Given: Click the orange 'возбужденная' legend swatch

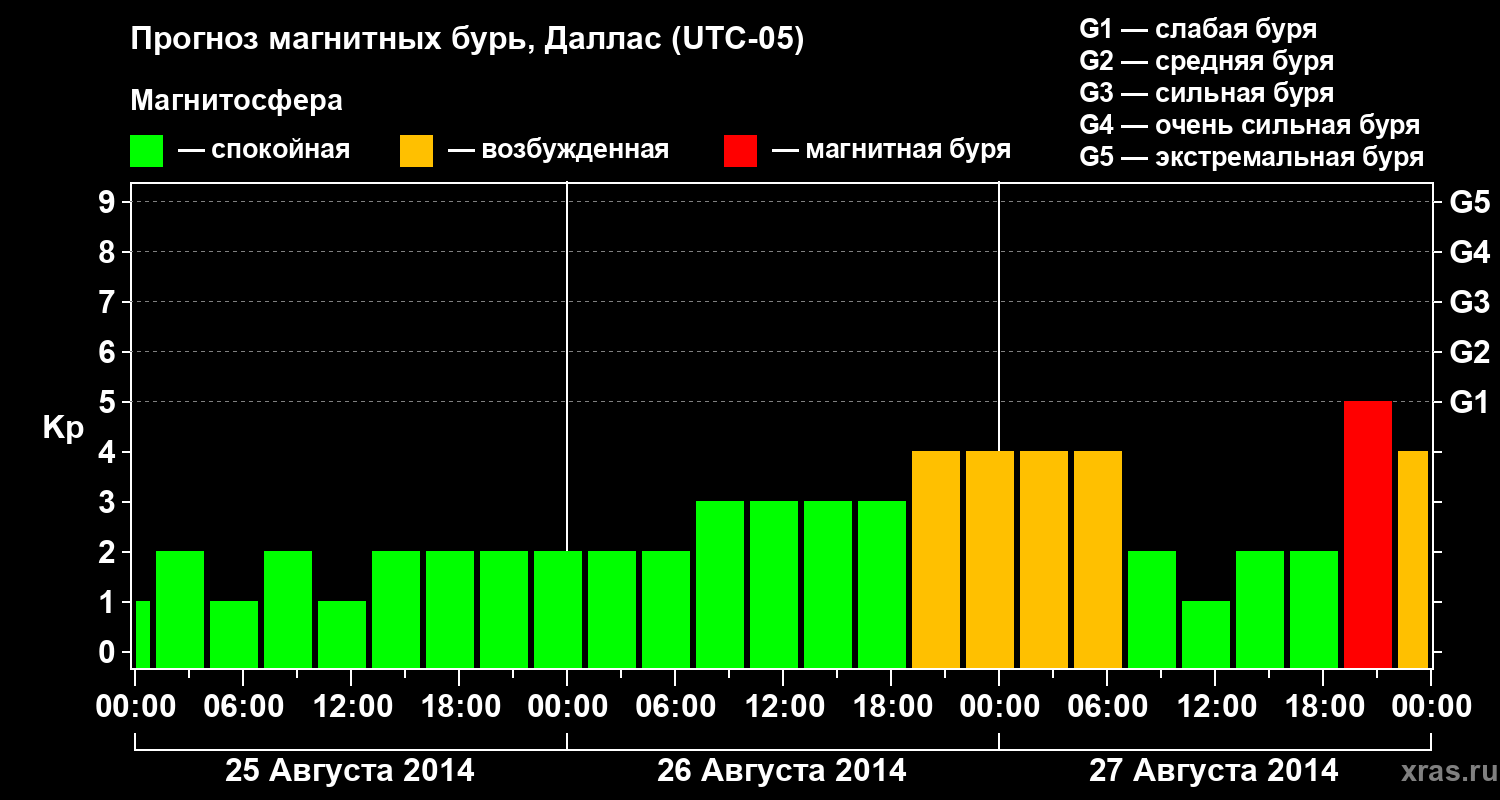Looking at the screenshot, I should coord(416,151).
